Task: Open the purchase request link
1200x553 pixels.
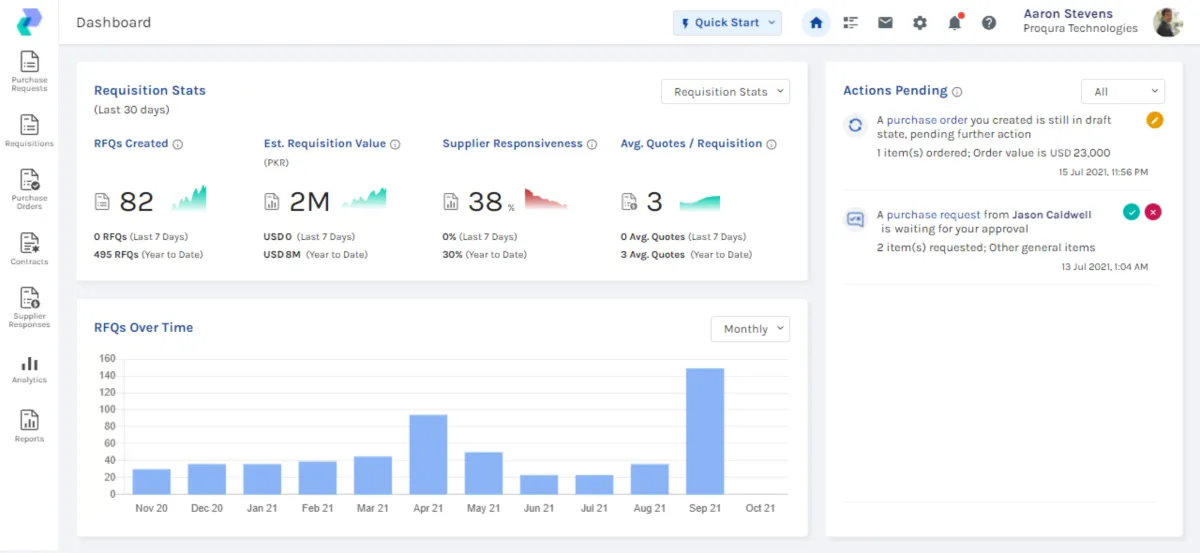Action: (x=932, y=215)
